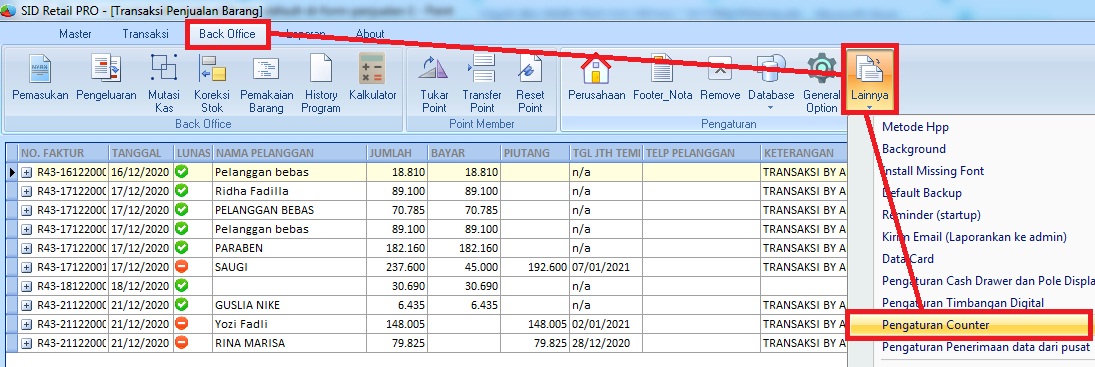Viewport: 1095px width, 367px height.
Task: Open the Master ribbon tab
Action: click(75, 33)
